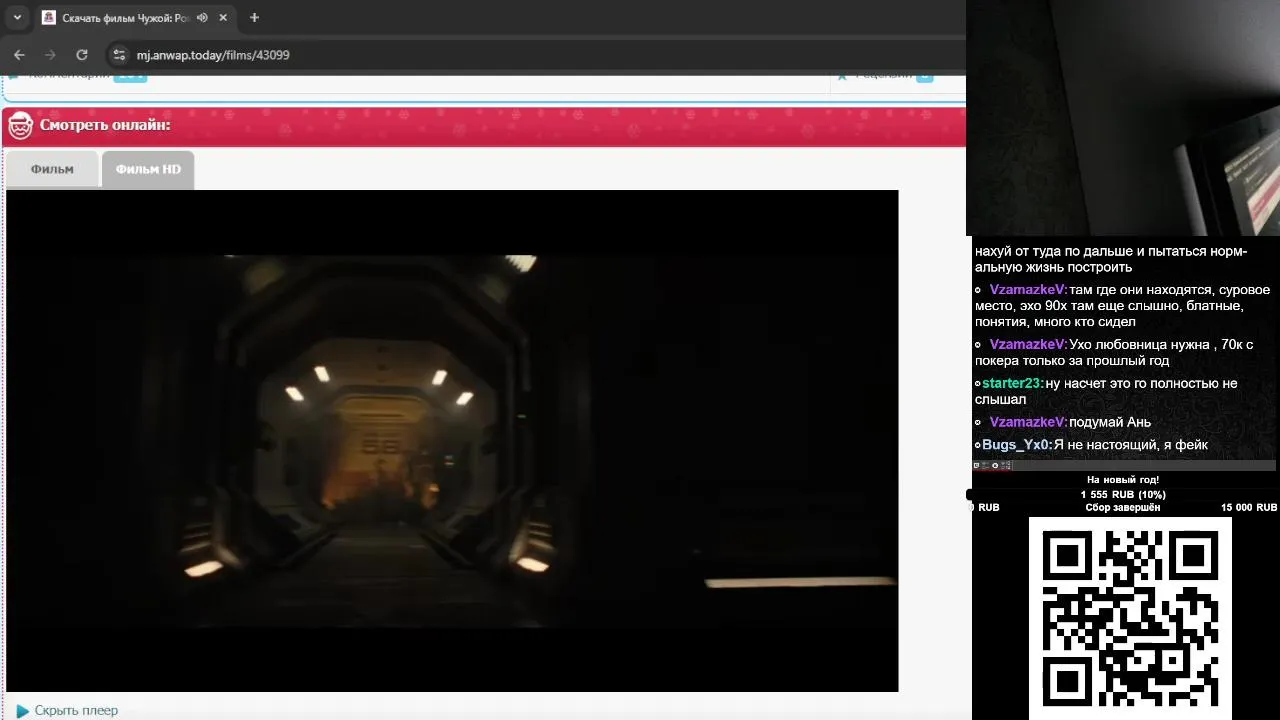Switch to the 'Фильм HD' player tab
The width and height of the screenshot is (1280, 720).
148,169
